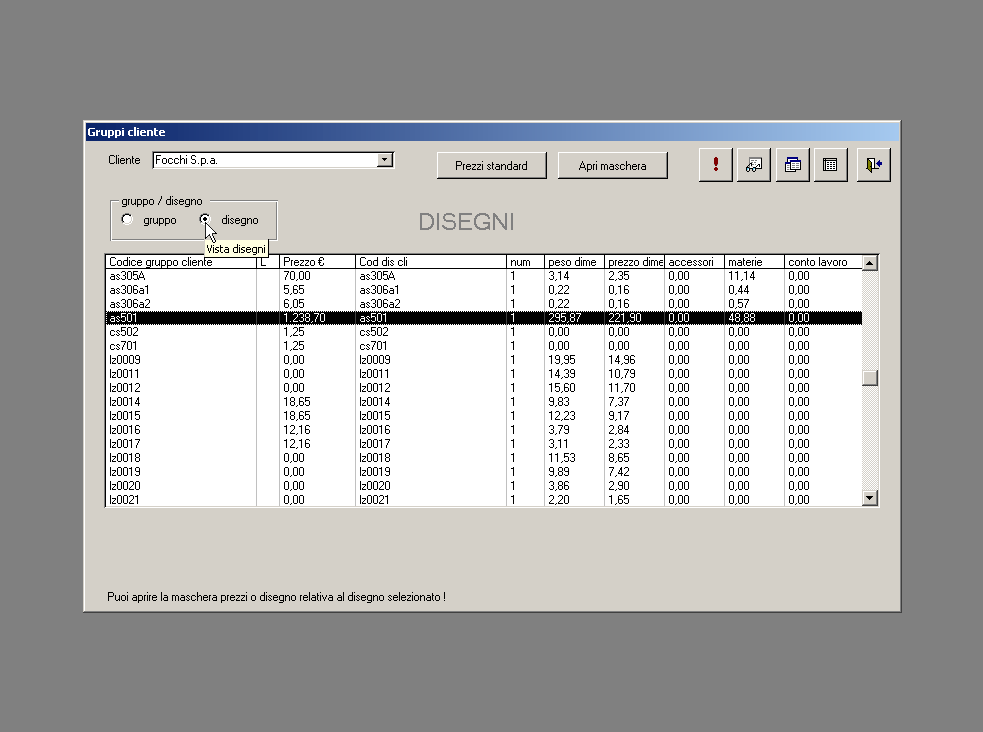Click the overlapping forms windows icon
Image resolution: width=983 pixels, height=732 pixels.
click(x=792, y=165)
